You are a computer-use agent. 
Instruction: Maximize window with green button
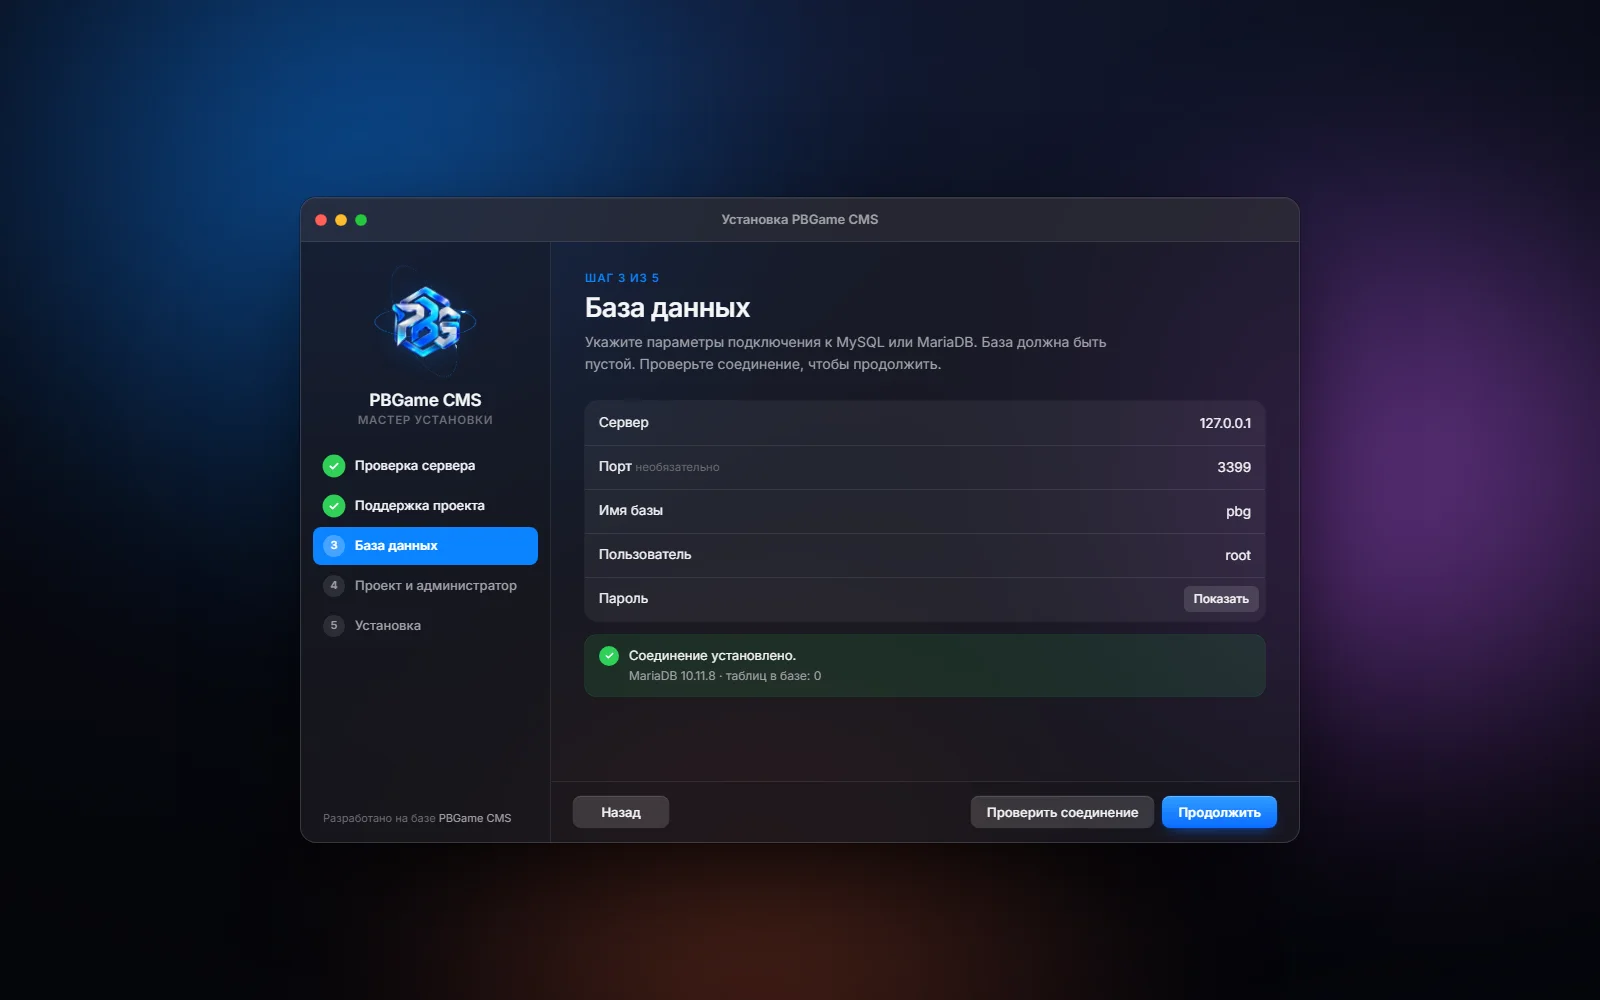(361, 220)
